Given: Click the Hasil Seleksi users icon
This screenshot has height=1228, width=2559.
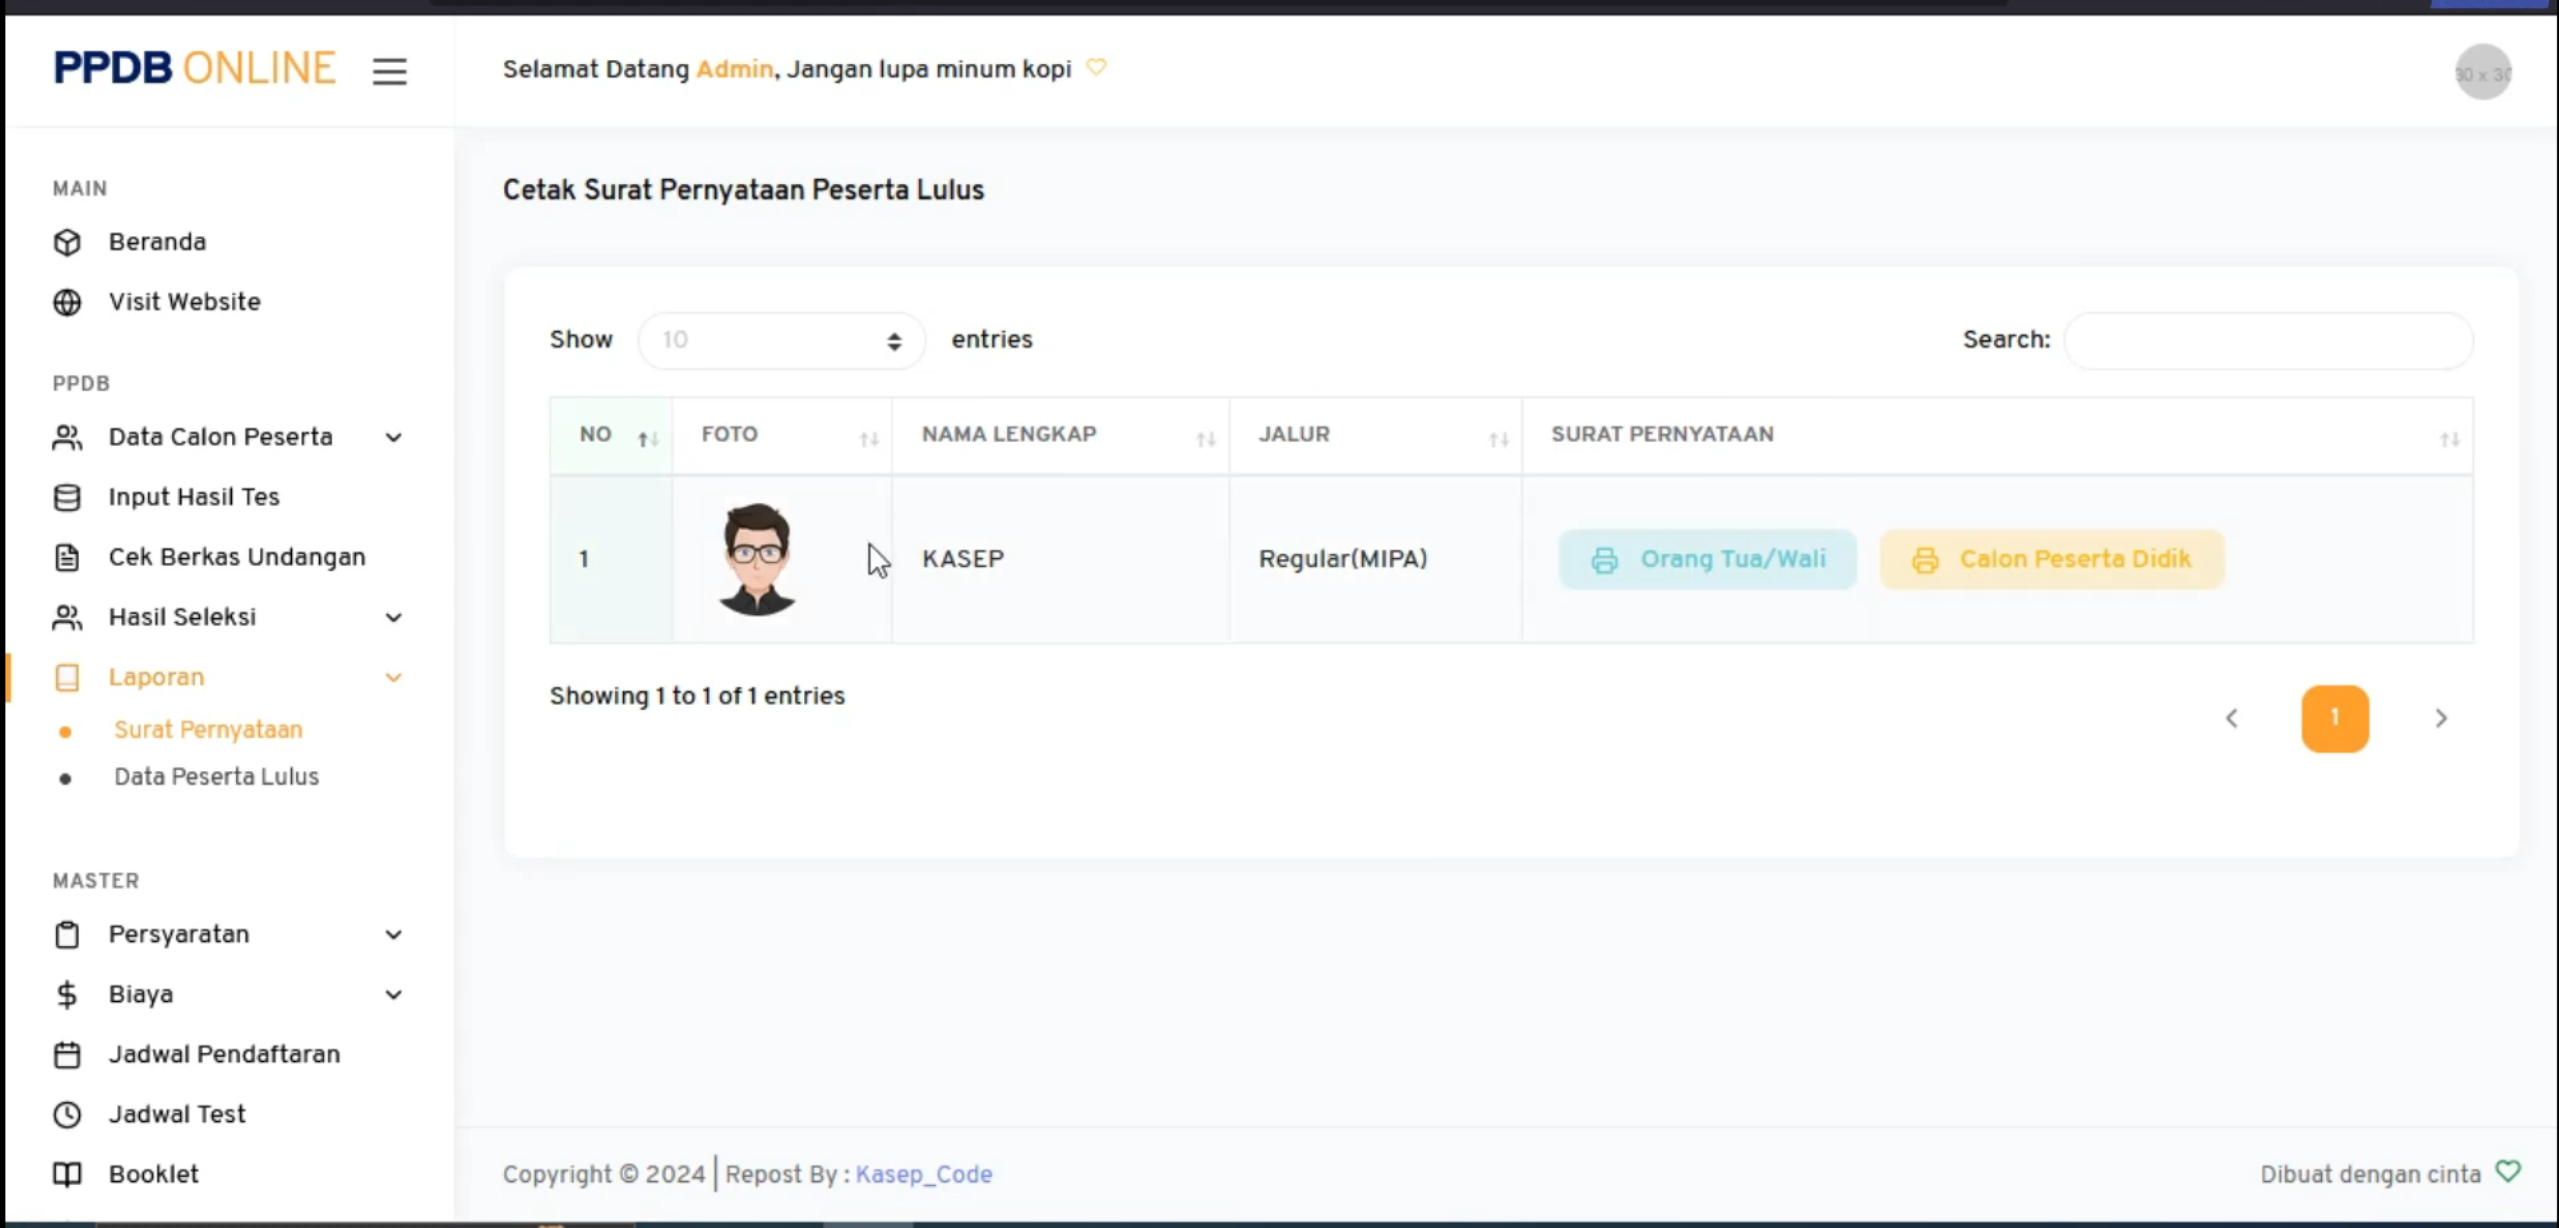Looking at the screenshot, I should point(67,617).
